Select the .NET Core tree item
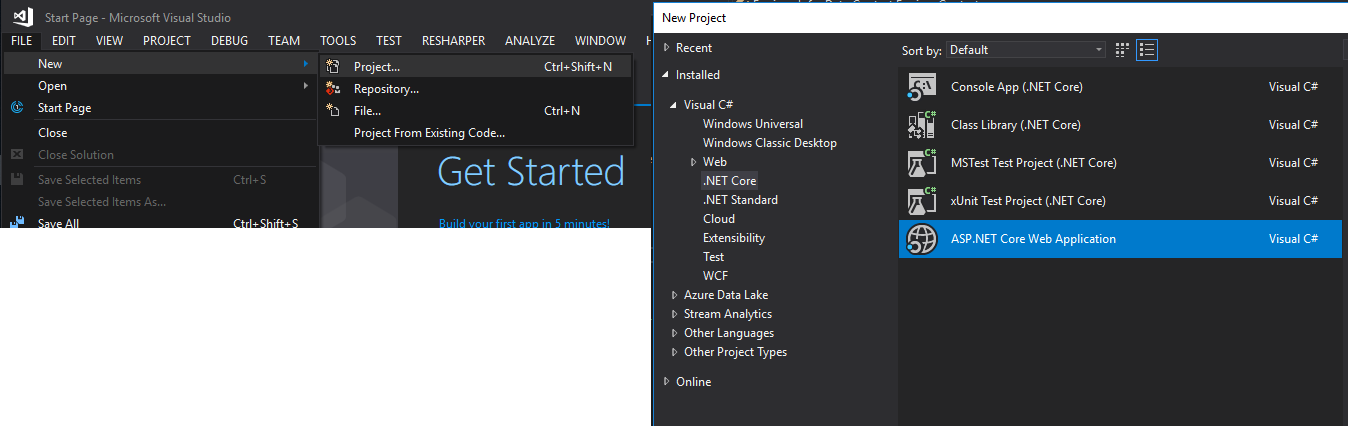The image size is (1348, 426). tap(730, 181)
